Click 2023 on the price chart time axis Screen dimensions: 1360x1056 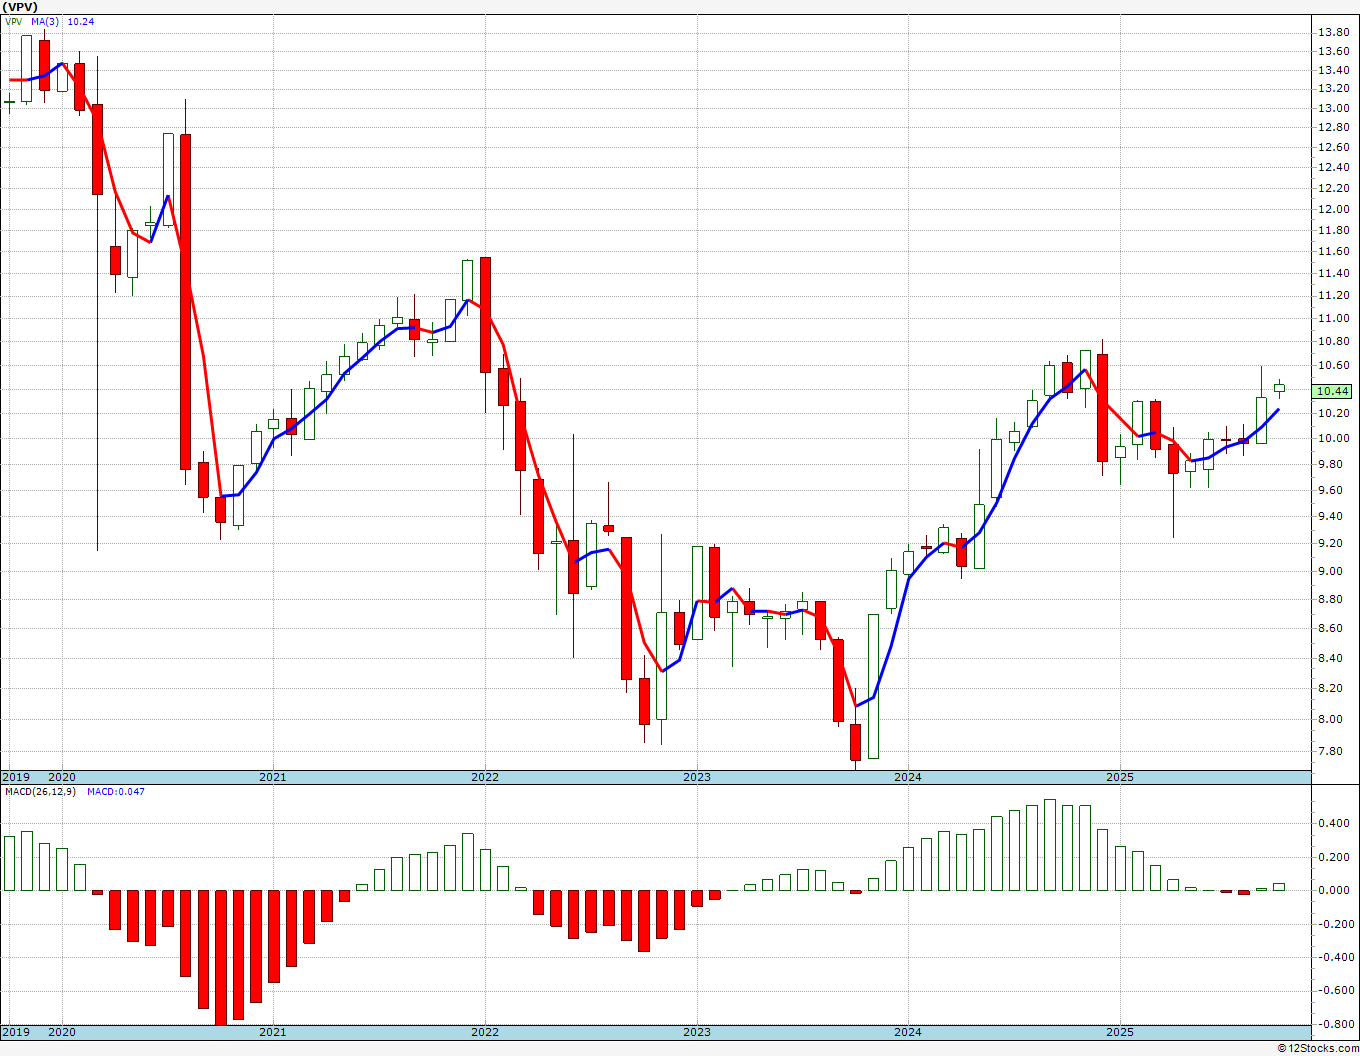click(697, 777)
